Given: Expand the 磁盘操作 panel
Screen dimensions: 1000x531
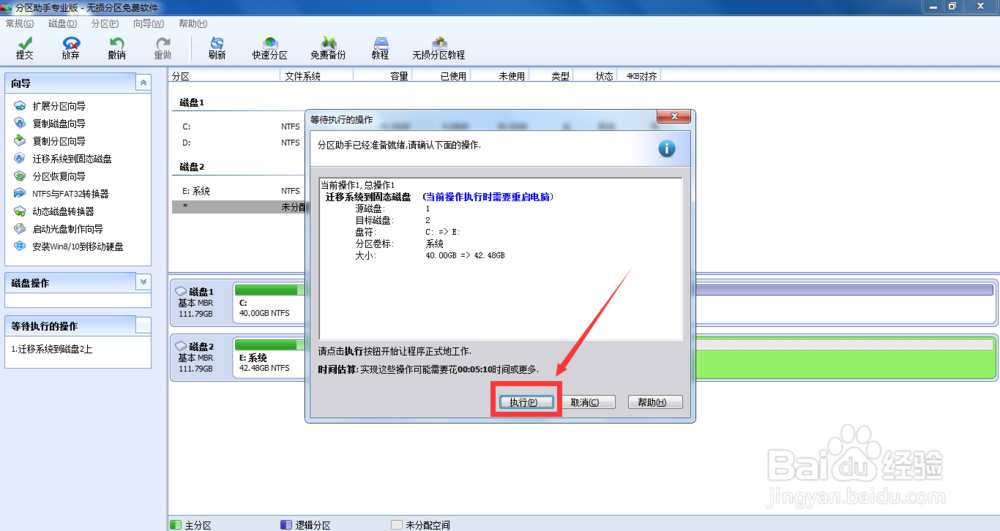Looking at the screenshot, I should click(x=143, y=282).
